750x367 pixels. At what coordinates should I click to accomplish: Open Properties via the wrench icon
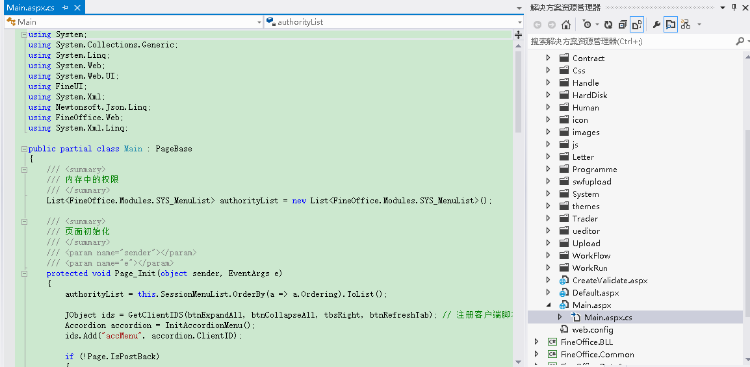coord(656,24)
